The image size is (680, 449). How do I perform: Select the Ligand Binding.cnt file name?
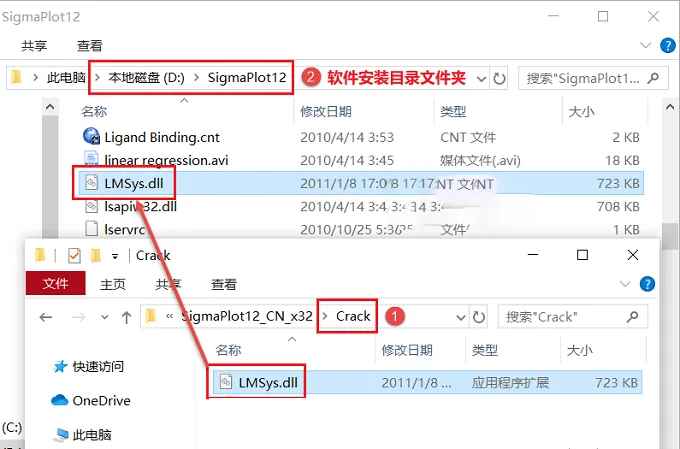coord(162,137)
